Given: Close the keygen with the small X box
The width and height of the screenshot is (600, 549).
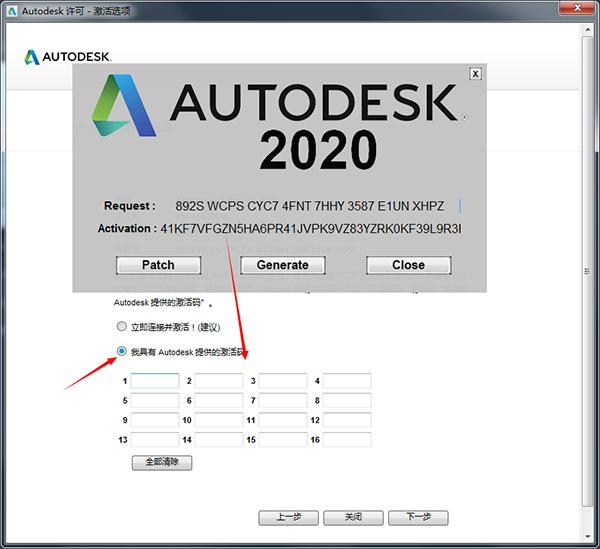Looking at the screenshot, I should pos(475,74).
